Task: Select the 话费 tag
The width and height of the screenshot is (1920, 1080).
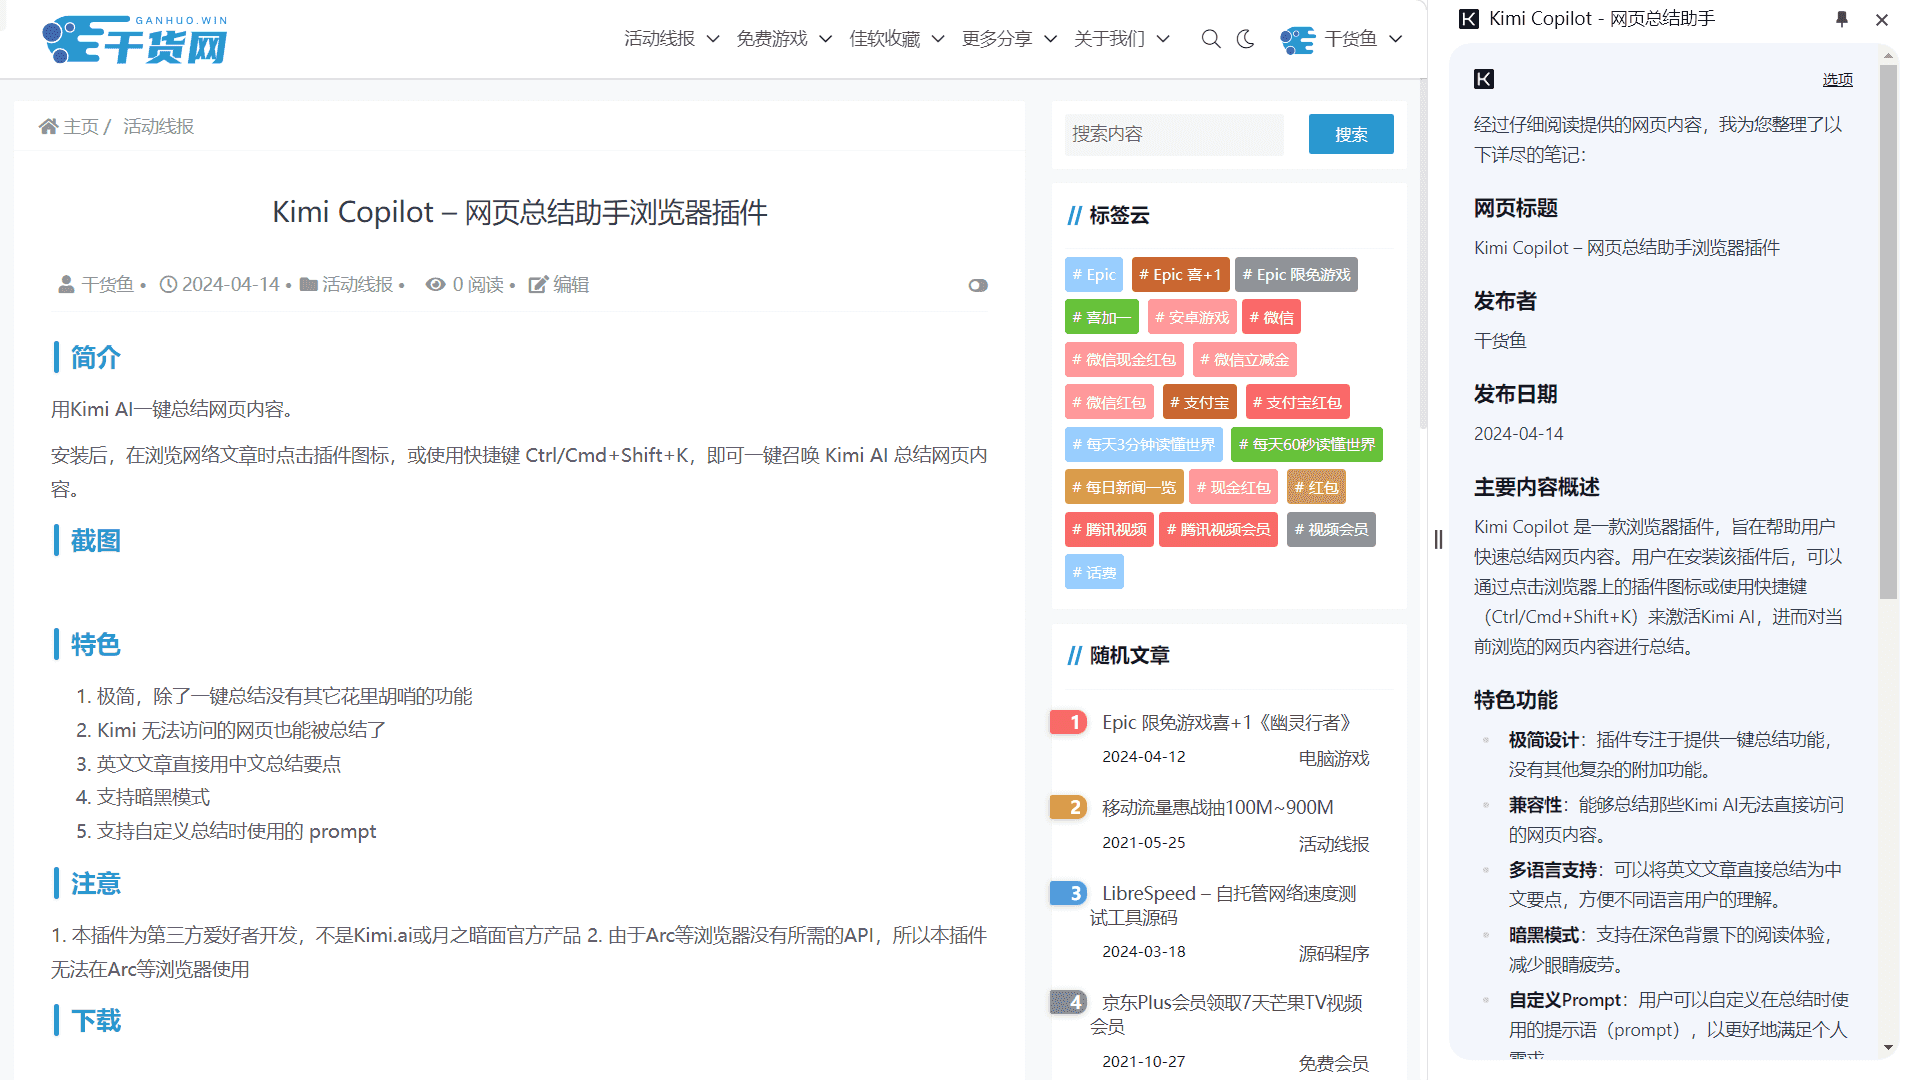Action: click(x=1094, y=572)
